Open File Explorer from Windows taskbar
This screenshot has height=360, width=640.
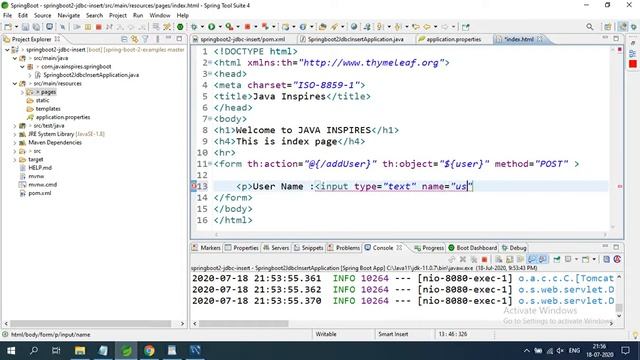[80, 350]
